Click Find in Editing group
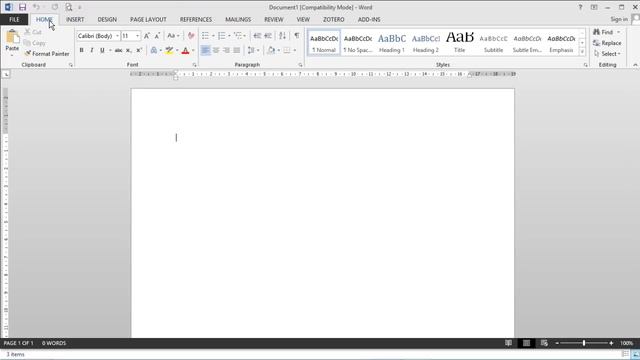 tap(606, 32)
